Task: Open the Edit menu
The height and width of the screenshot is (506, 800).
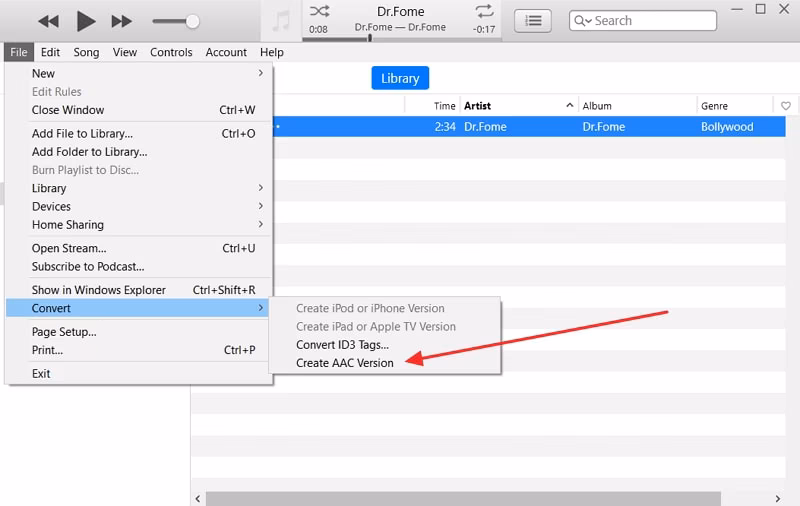Action: click(50, 52)
